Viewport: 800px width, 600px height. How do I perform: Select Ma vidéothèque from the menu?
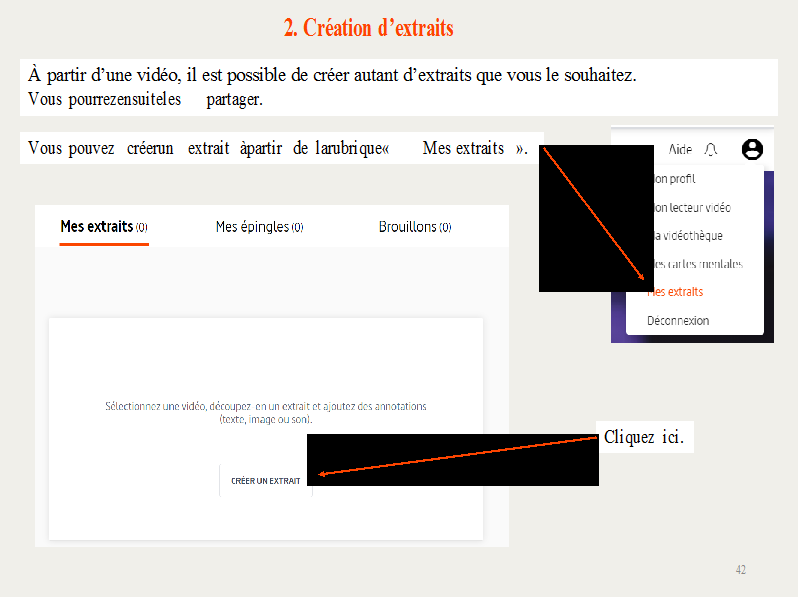[685, 236]
